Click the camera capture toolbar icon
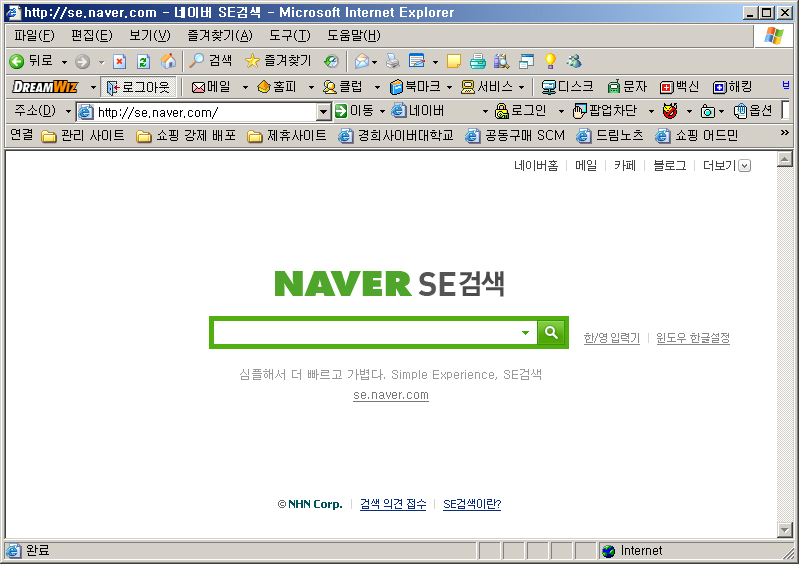This screenshot has height=564, width=799. [707, 111]
